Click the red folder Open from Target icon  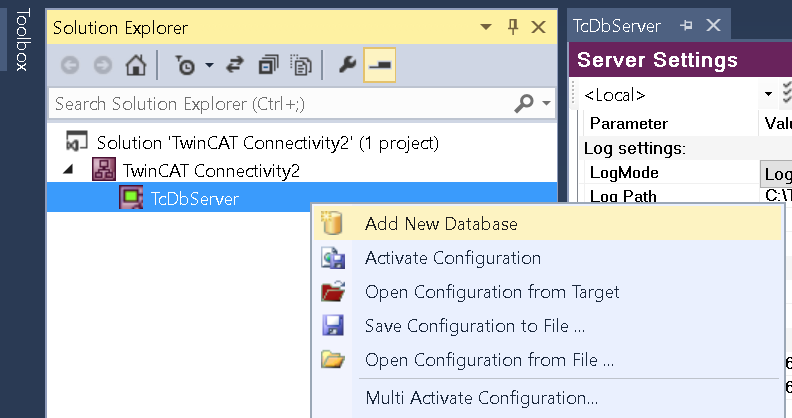click(333, 291)
